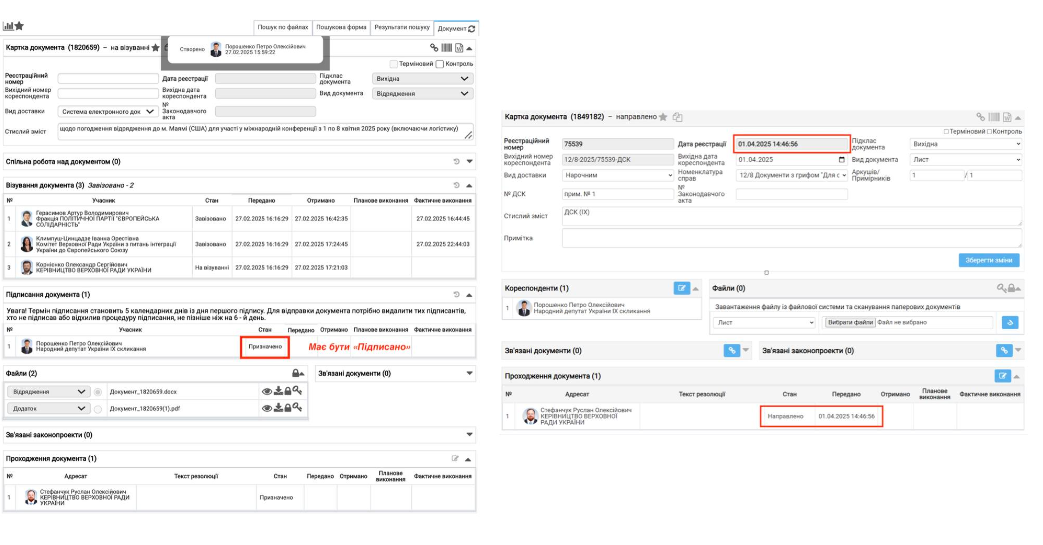Select the radio button for Документ_1820659(1).pdf
The image size is (1043, 545).
(x=98, y=408)
